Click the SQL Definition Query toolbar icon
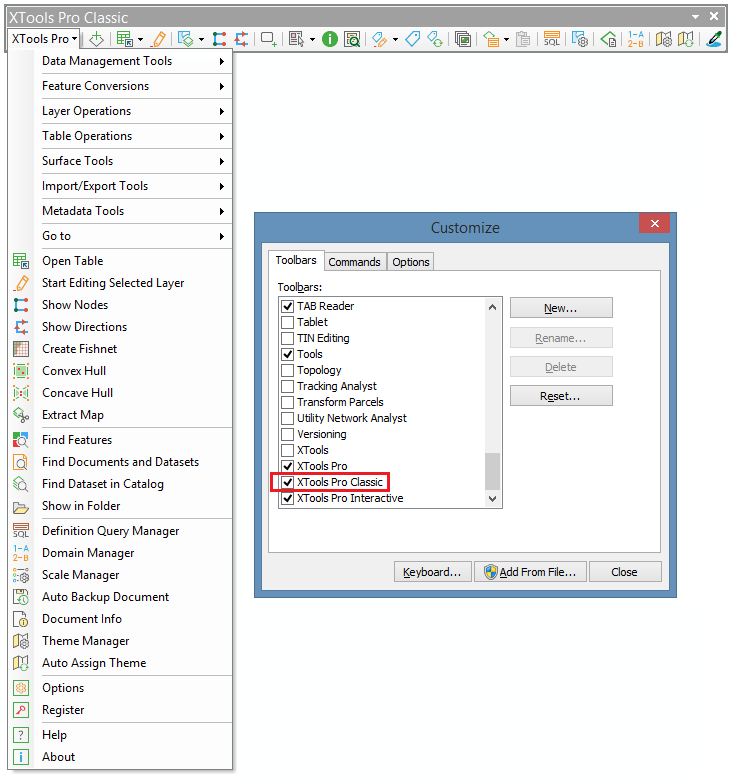The width and height of the screenshot is (748, 775). tap(552, 39)
